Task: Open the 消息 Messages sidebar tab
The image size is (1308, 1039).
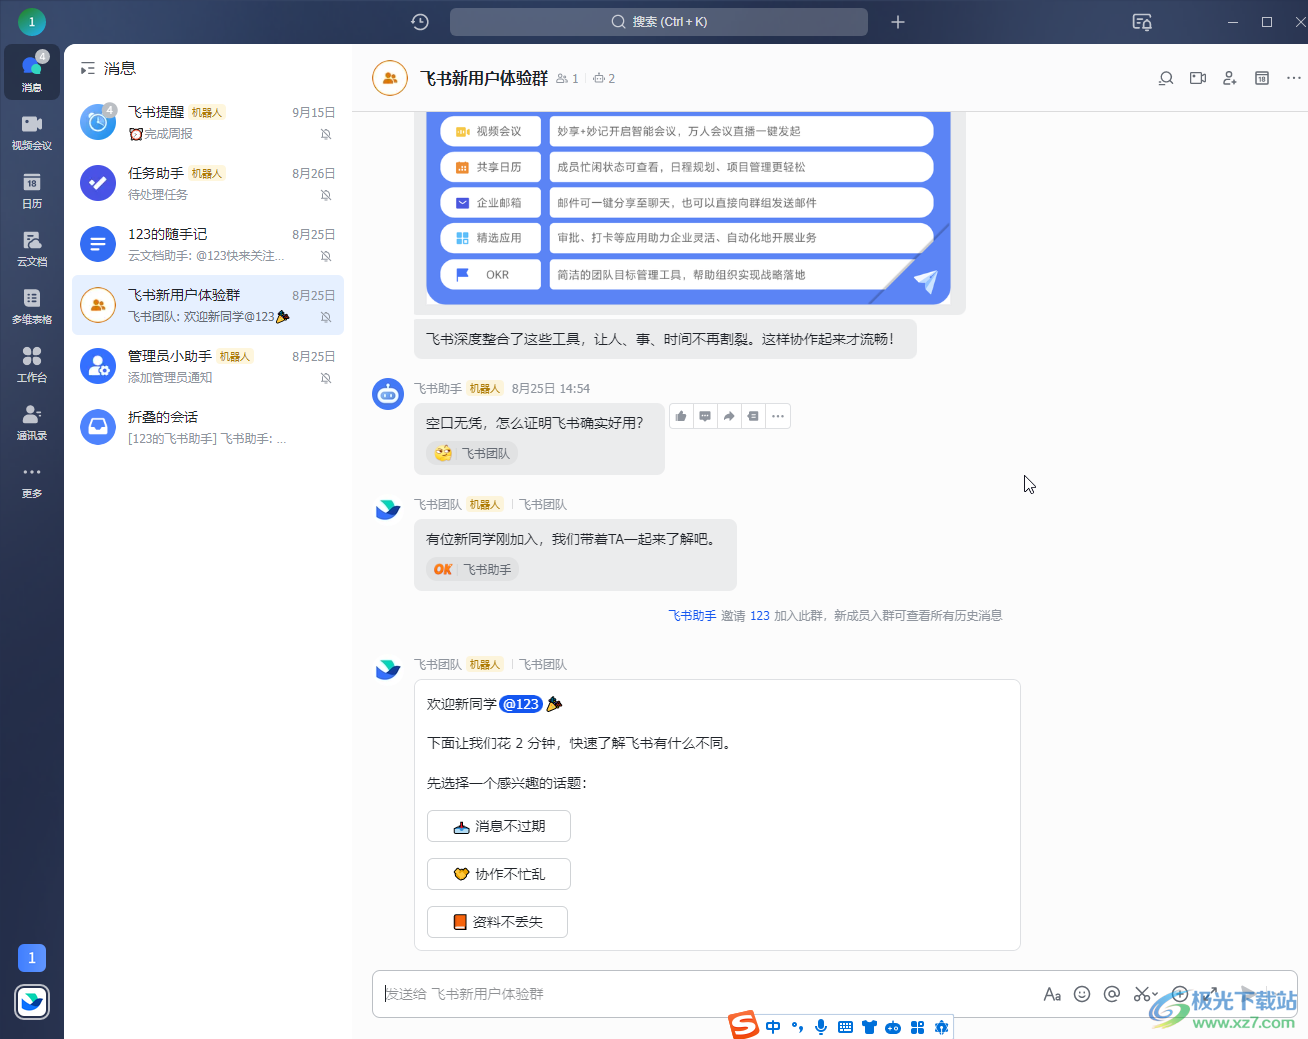Action: coord(32,73)
